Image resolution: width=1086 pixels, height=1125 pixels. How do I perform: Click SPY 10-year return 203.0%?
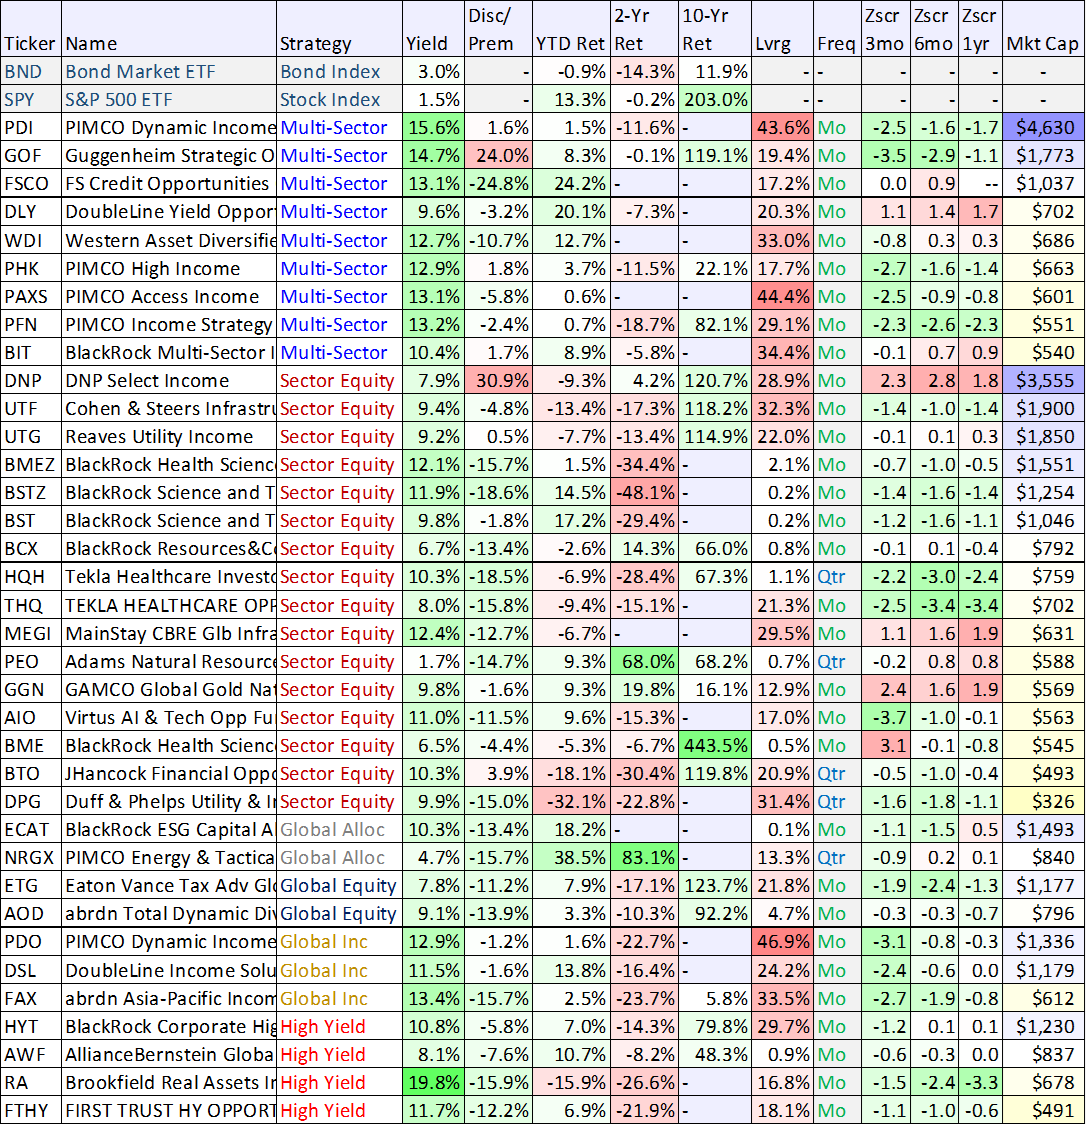[x=714, y=100]
